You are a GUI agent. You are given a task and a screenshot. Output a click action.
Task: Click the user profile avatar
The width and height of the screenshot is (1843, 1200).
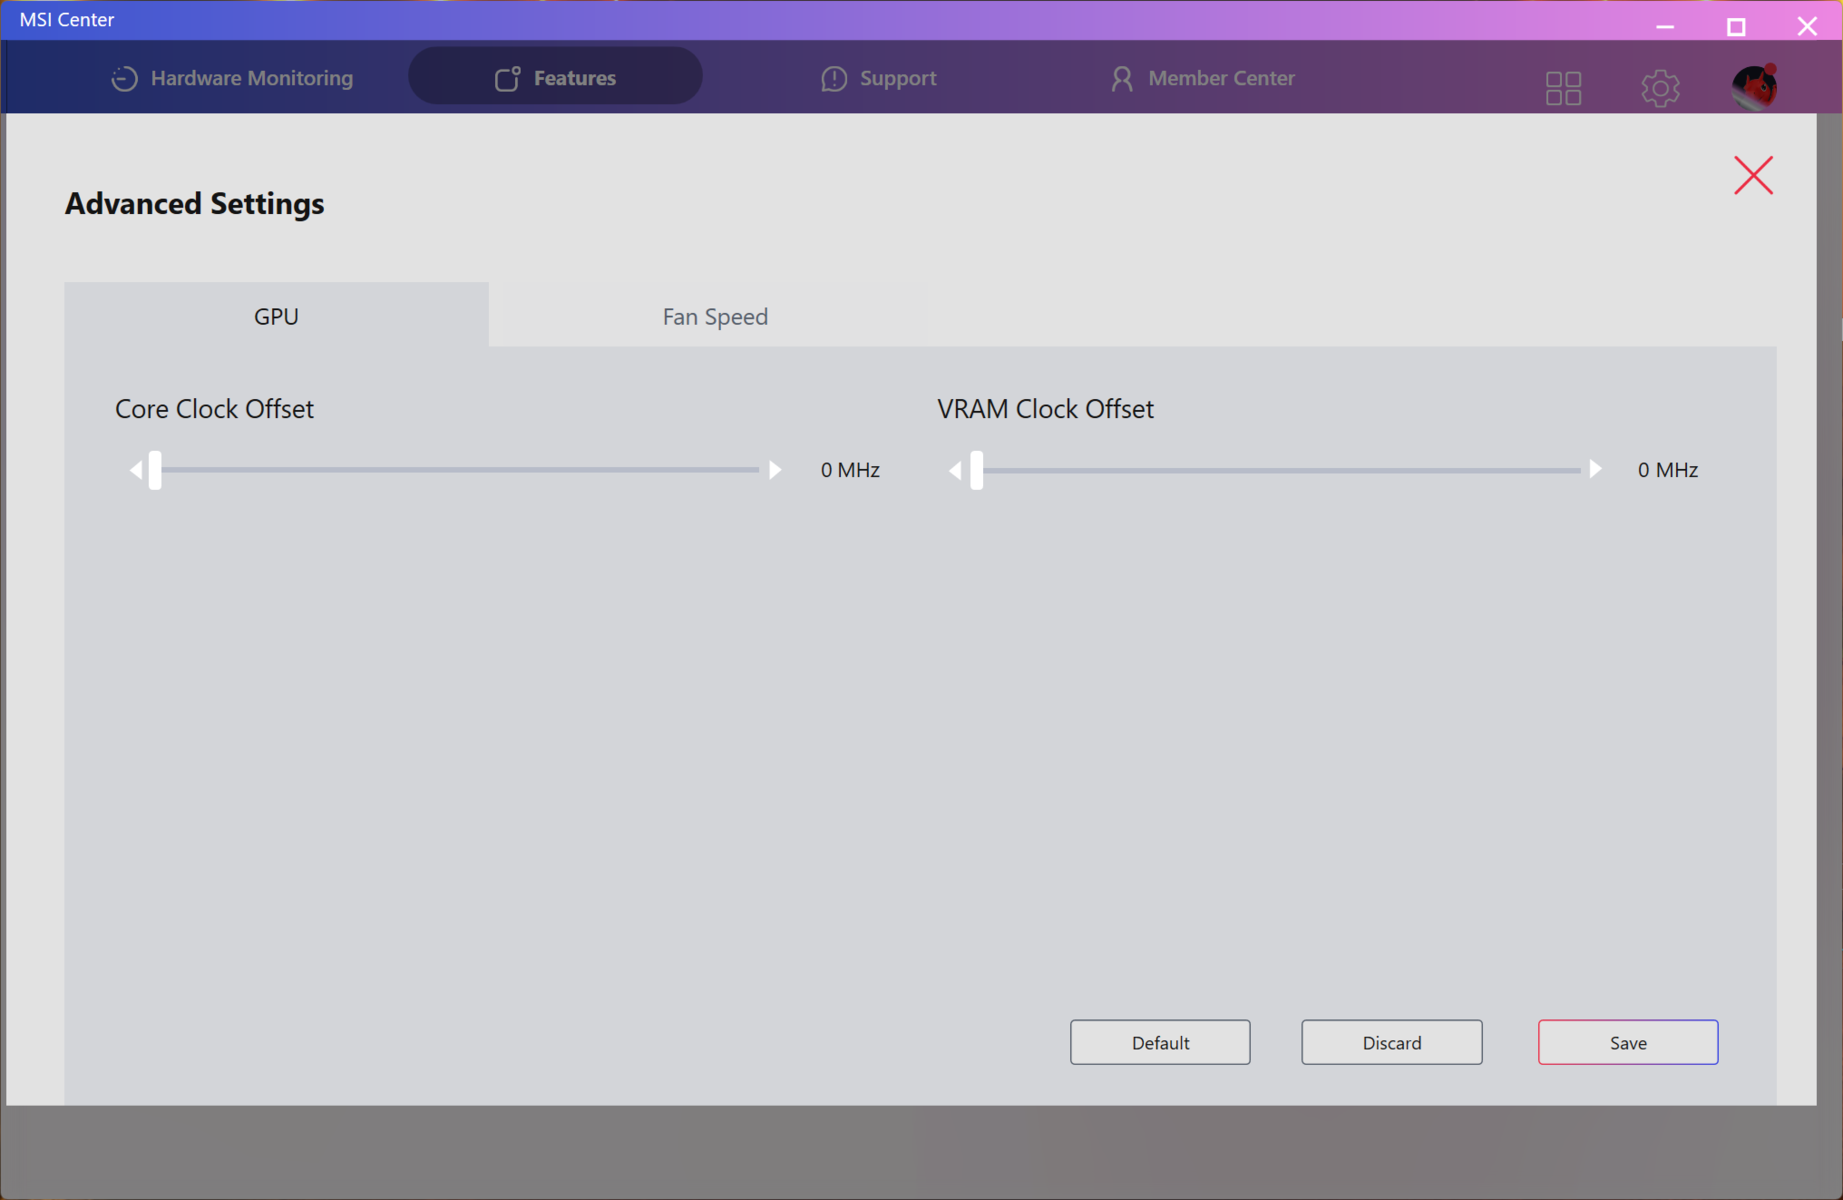point(1754,88)
